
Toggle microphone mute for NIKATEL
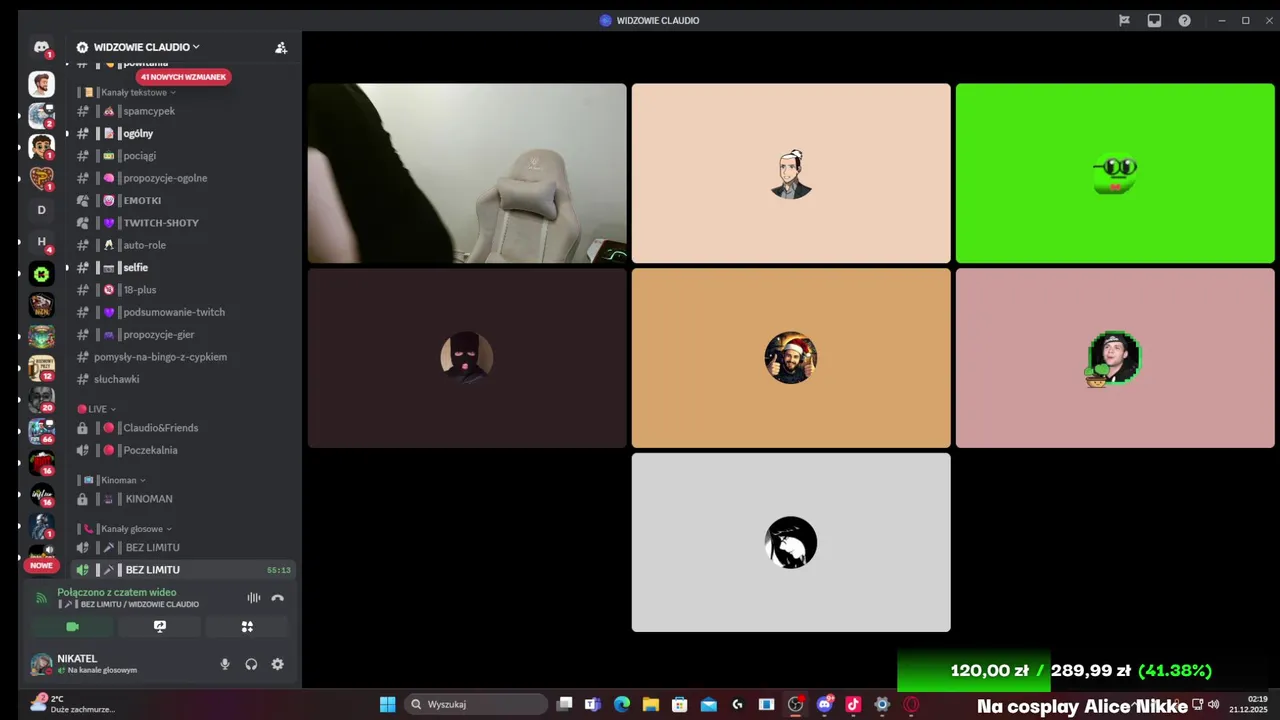[x=225, y=664]
